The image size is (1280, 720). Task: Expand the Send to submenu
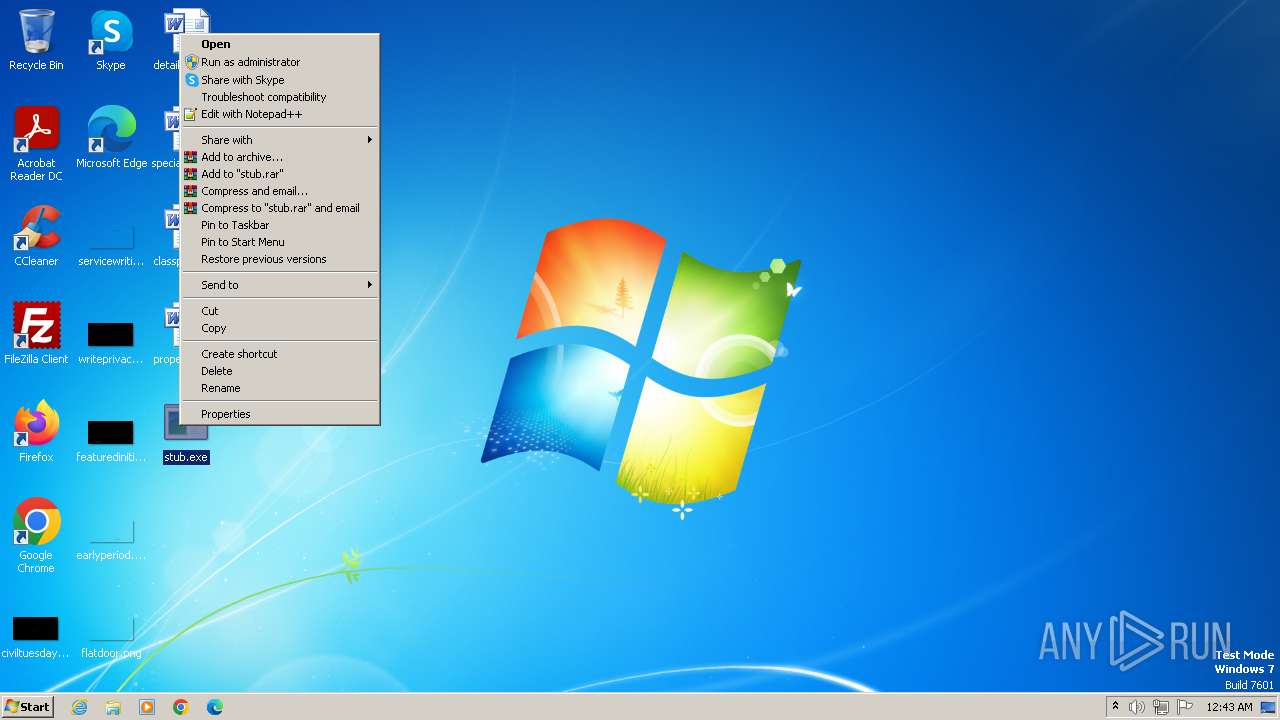pyautogui.click(x=280, y=285)
